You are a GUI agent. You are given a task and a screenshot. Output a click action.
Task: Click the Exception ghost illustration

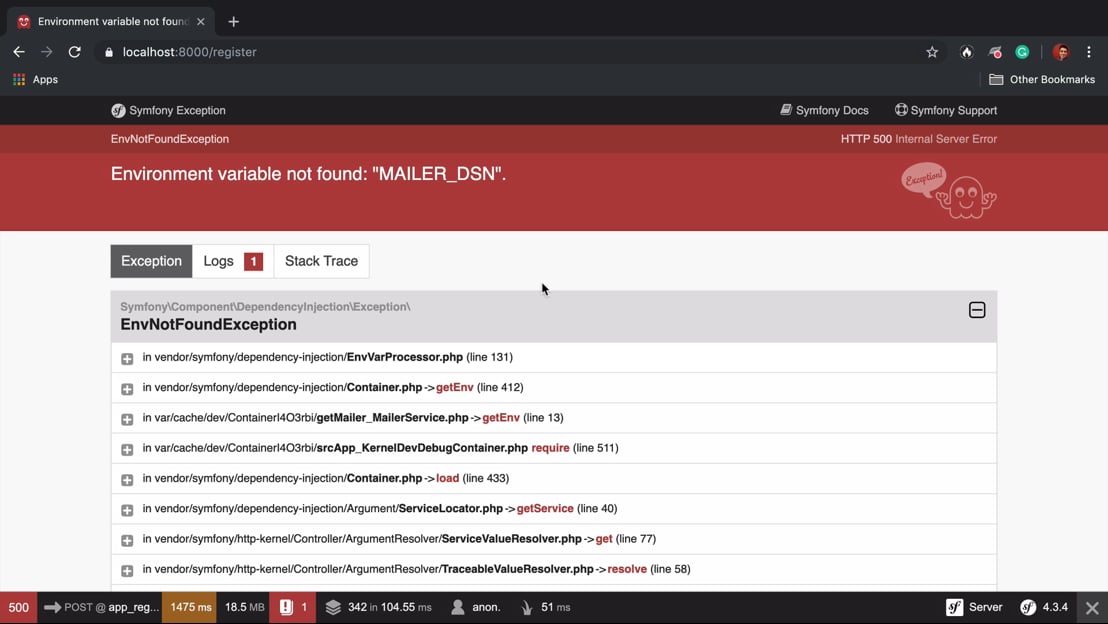coord(948,191)
